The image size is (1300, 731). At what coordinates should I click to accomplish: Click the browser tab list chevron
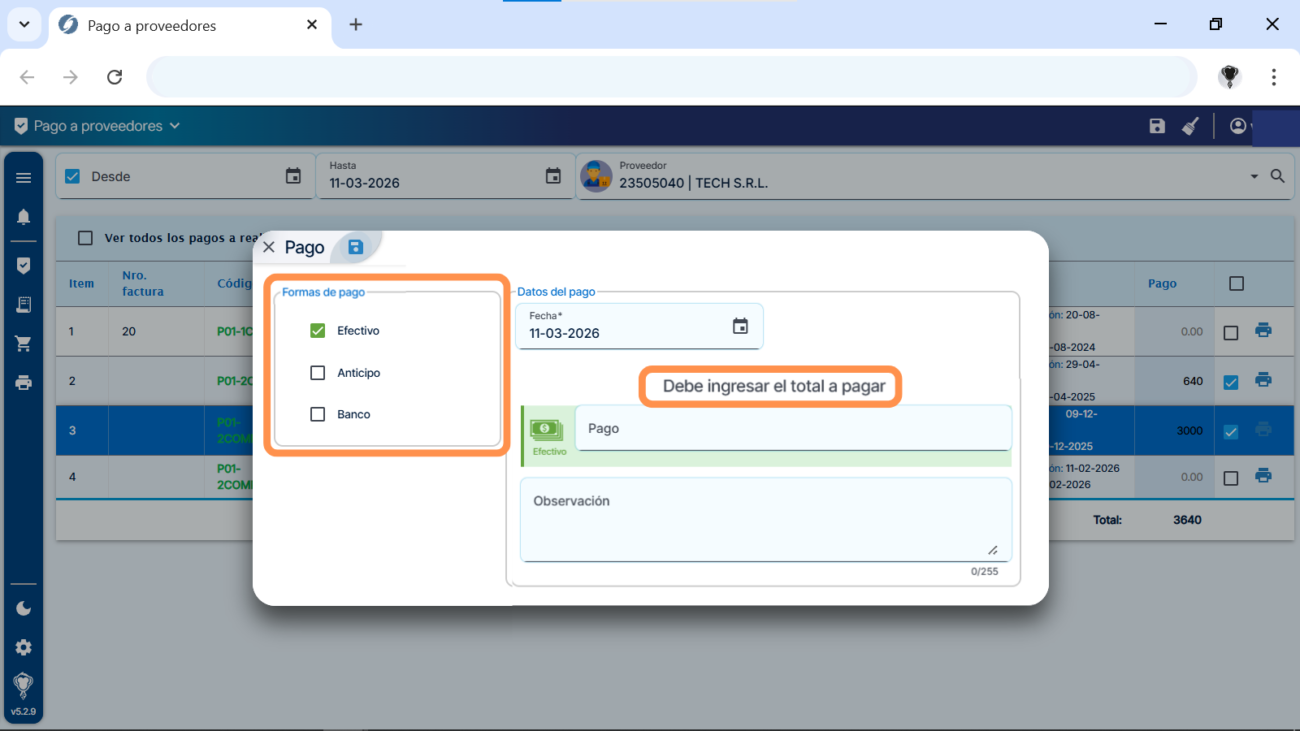24,25
